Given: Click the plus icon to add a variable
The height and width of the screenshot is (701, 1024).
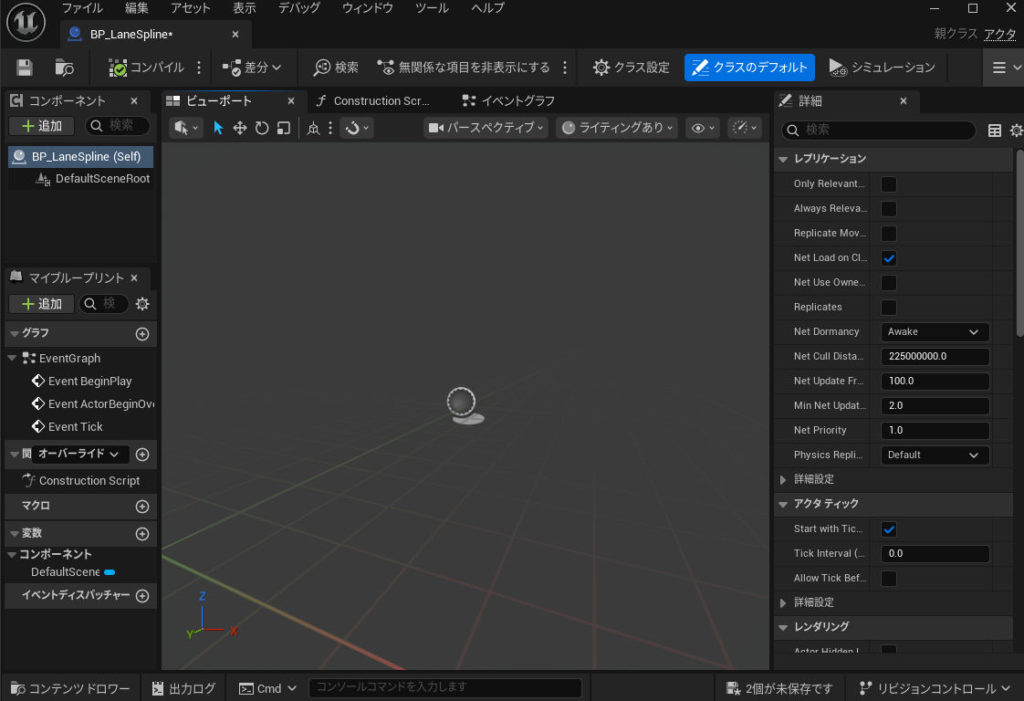Looking at the screenshot, I should coord(142,534).
